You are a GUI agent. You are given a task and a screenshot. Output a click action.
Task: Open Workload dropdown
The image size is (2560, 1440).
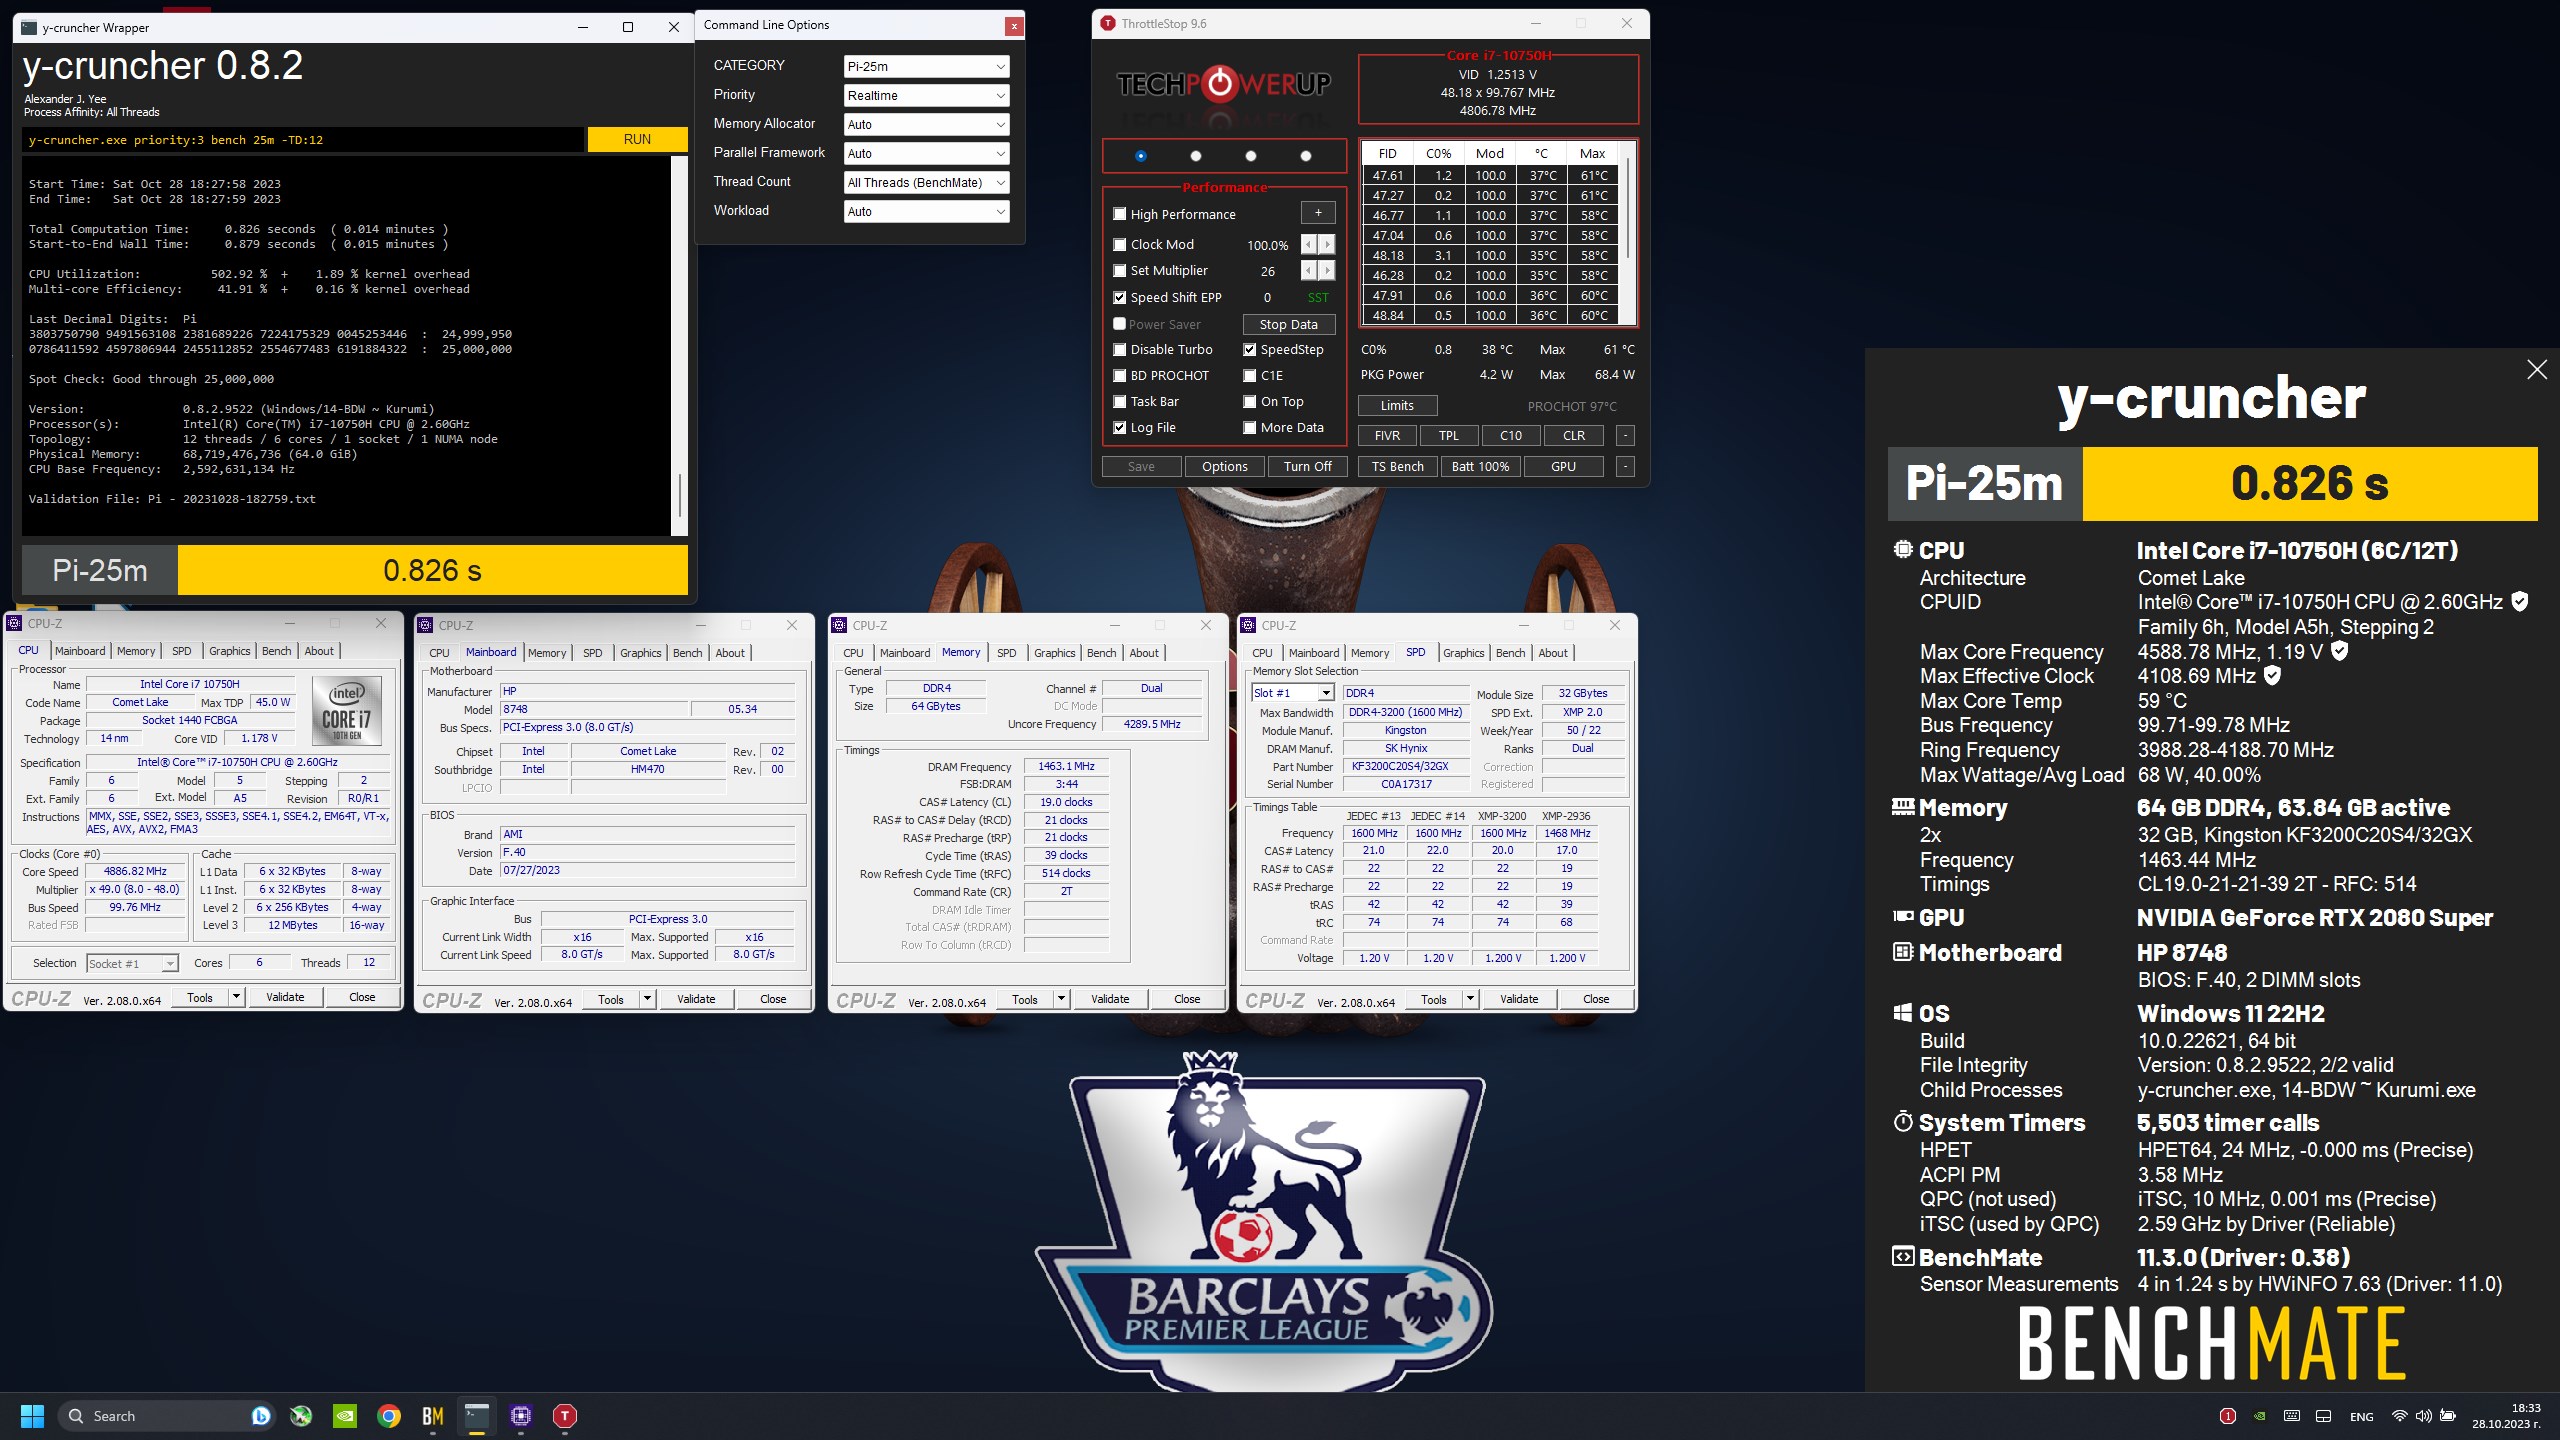click(x=926, y=211)
